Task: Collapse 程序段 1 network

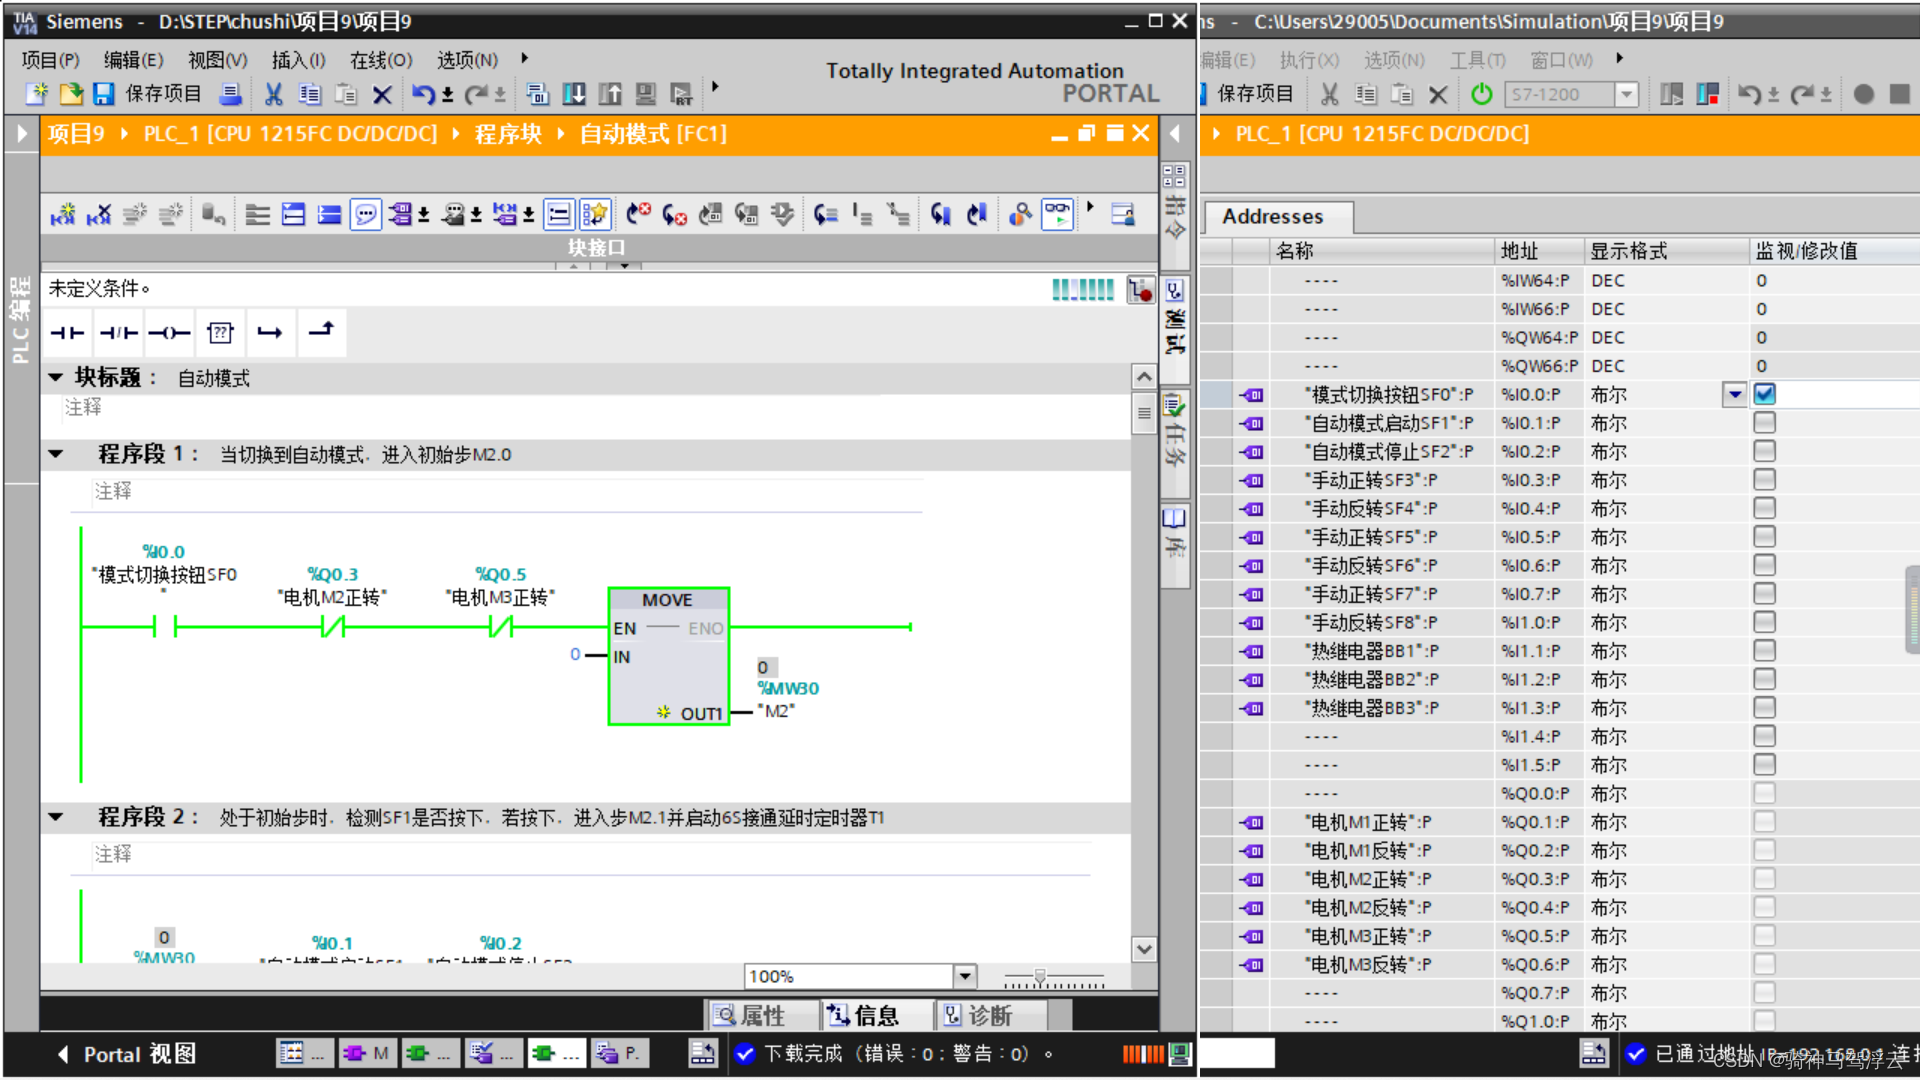Action: coord(56,454)
